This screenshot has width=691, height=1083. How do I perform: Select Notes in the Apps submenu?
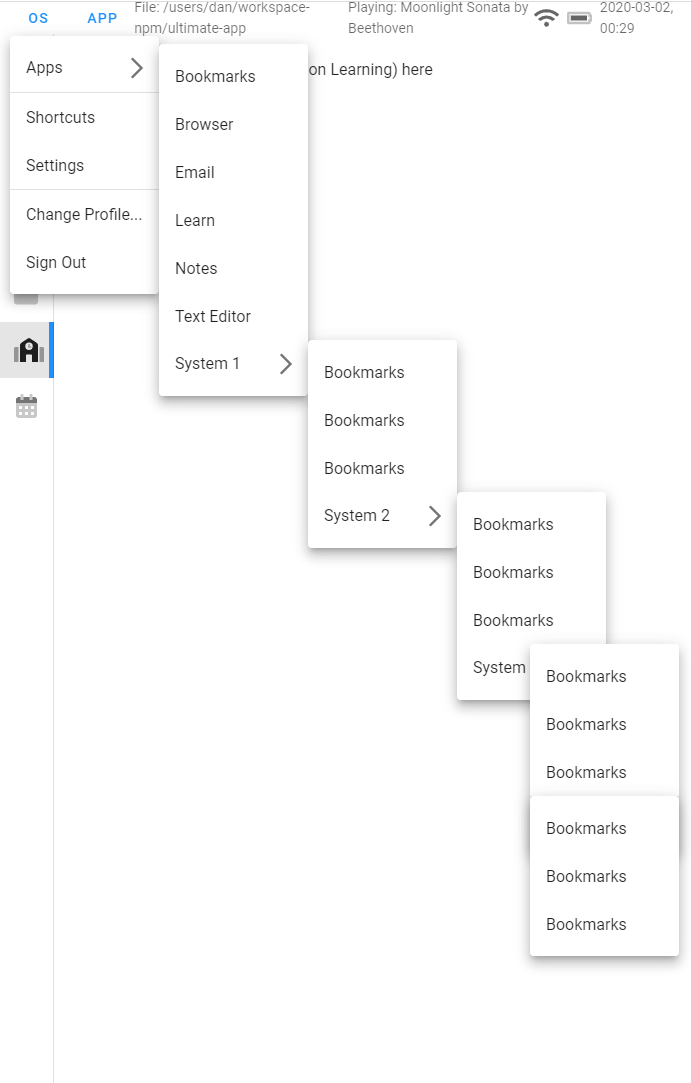(x=196, y=268)
